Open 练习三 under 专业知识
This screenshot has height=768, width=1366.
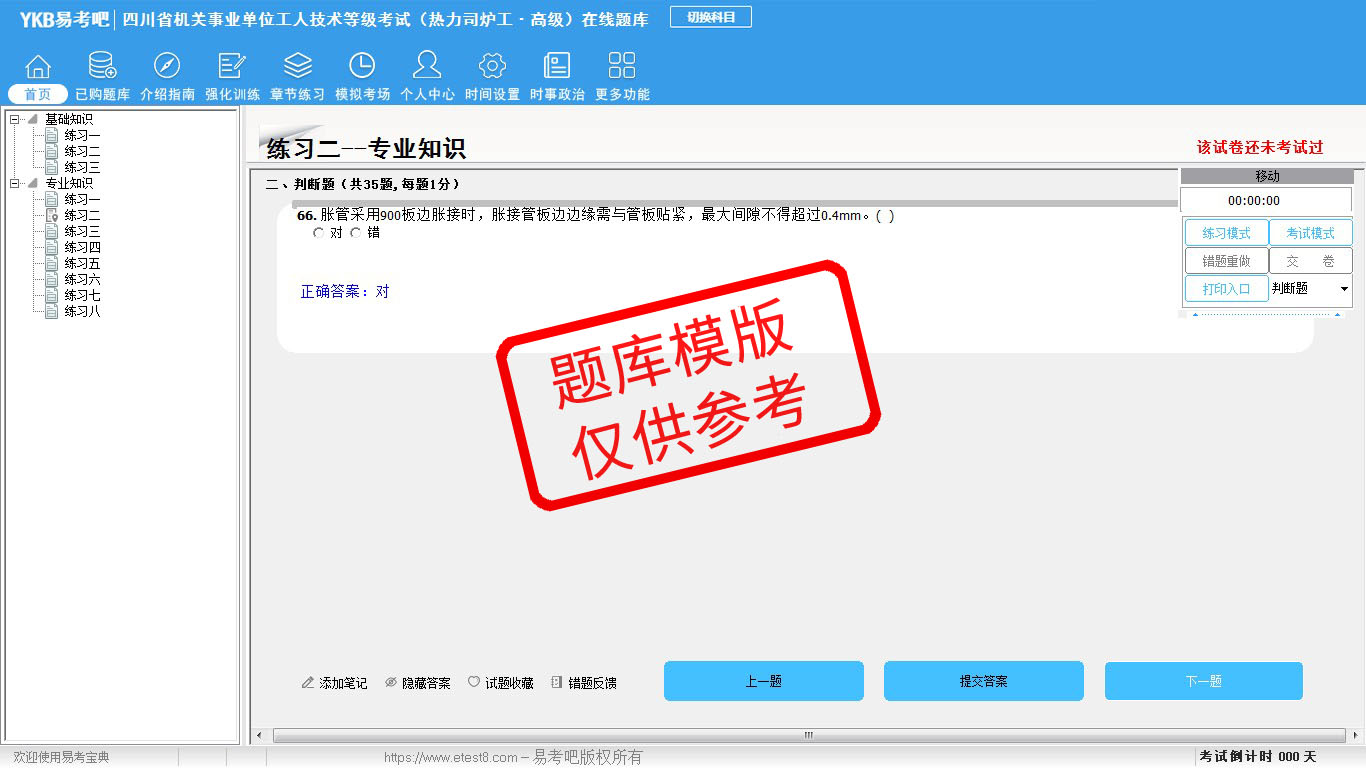pos(82,232)
